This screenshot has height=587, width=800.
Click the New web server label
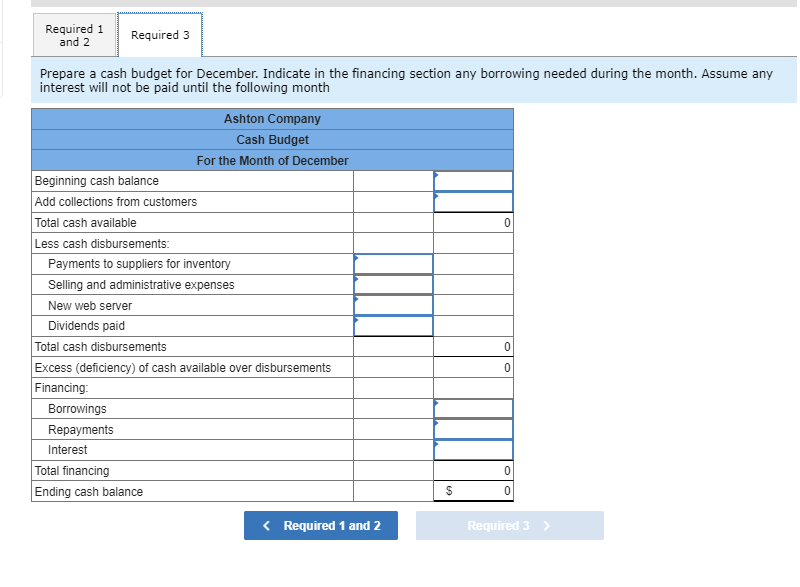90,305
